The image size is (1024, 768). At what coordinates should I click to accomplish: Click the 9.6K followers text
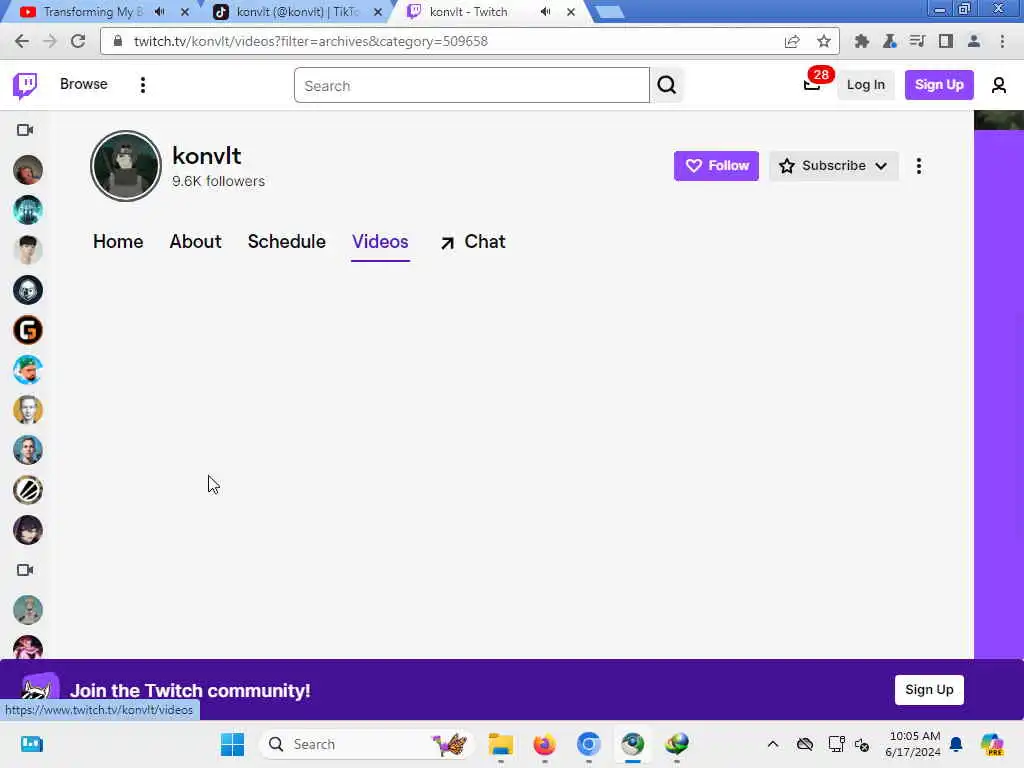point(218,182)
